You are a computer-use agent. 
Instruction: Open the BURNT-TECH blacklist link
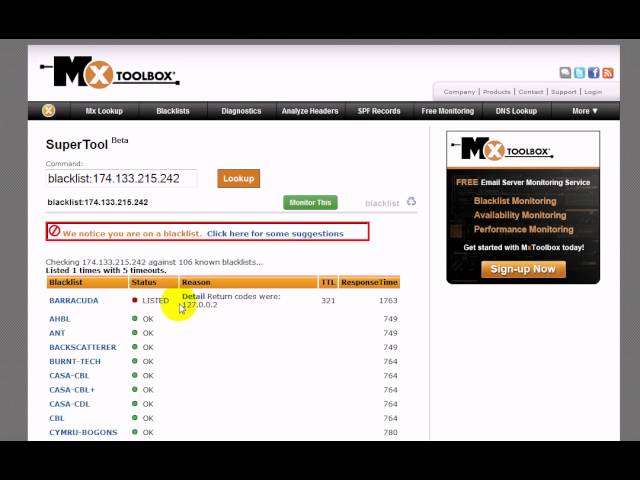(75, 361)
